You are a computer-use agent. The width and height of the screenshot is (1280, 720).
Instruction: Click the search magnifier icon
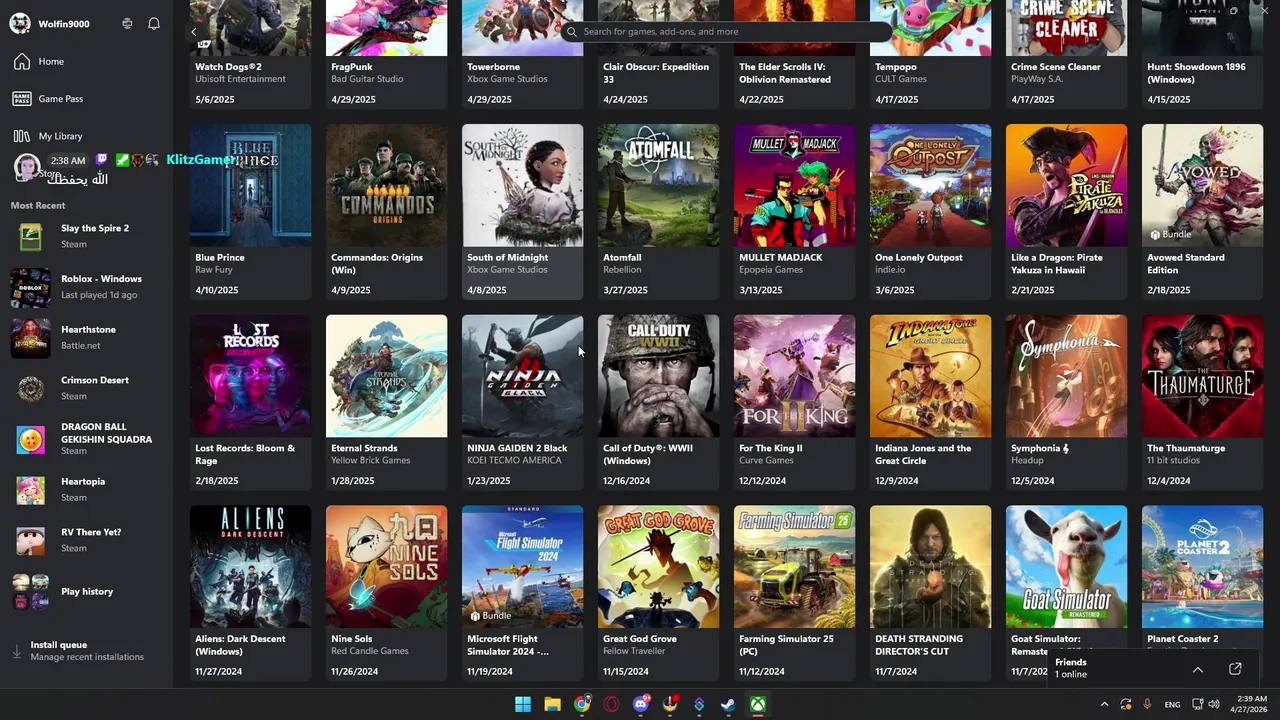pyautogui.click(x=572, y=32)
